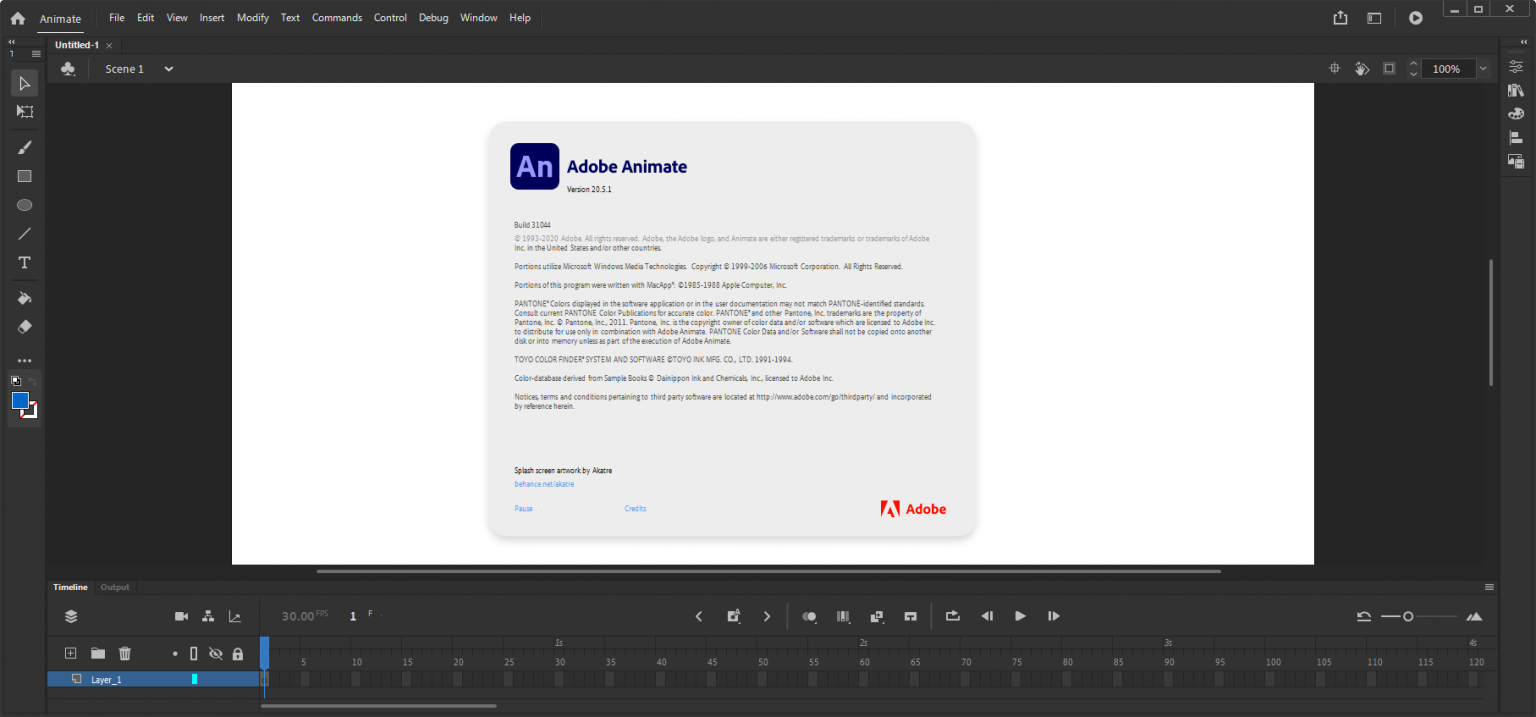Open the behance.net/akatre link
The height and width of the screenshot is (717, 1536).
[x=544, y=484]
